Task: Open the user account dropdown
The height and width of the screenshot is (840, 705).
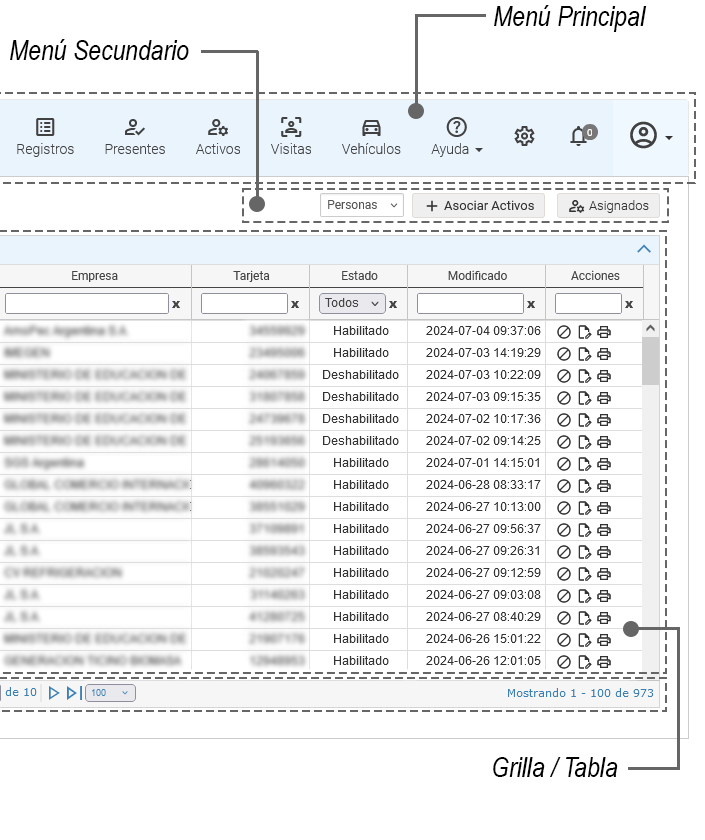Action: (650, 136)
